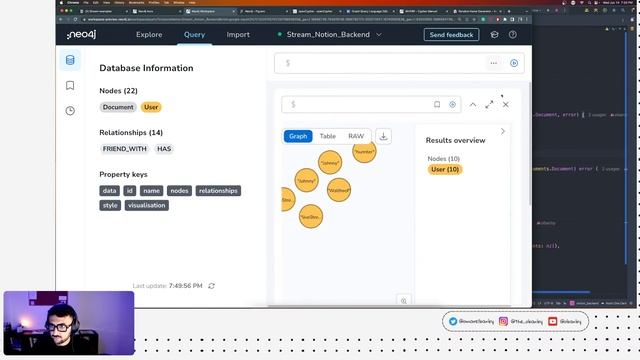Open the Stream_Notion_Backend database dropdown
The height and width of the screenshot is (360, 640).
coord(330,35)
